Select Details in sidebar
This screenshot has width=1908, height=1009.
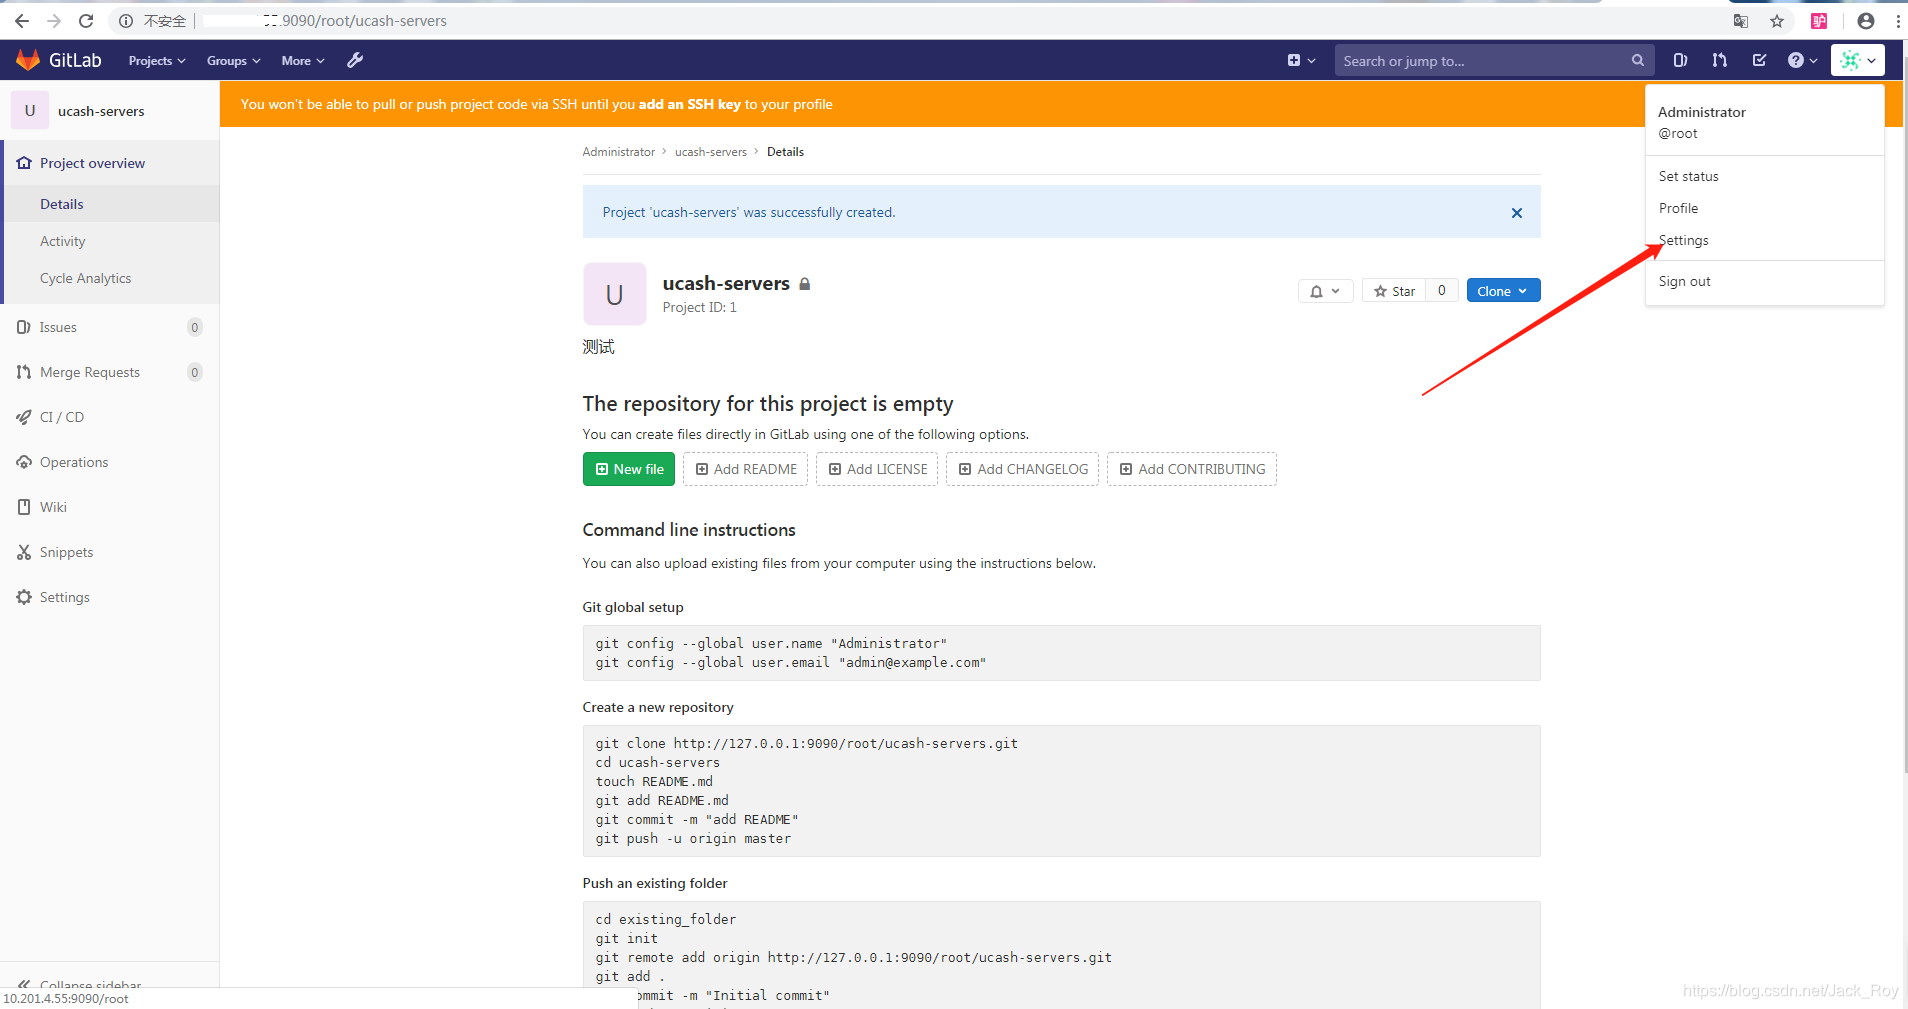(x=62, y=204)
